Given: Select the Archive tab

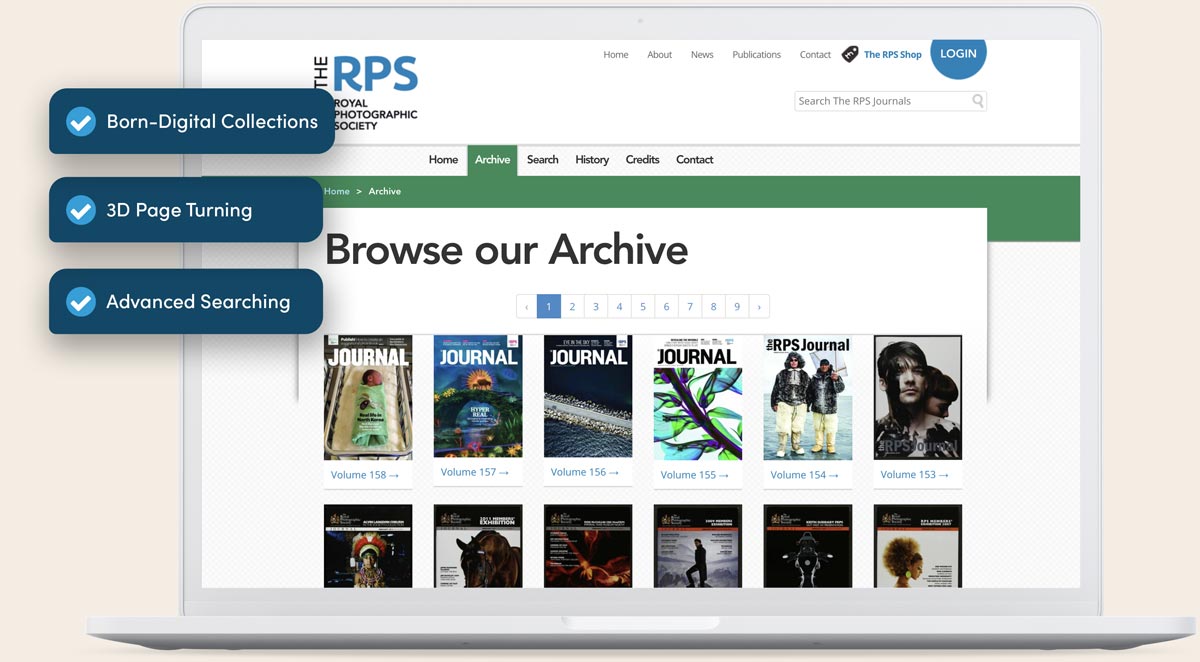Looking at the screenshot, I should click(x=492, y=160).
